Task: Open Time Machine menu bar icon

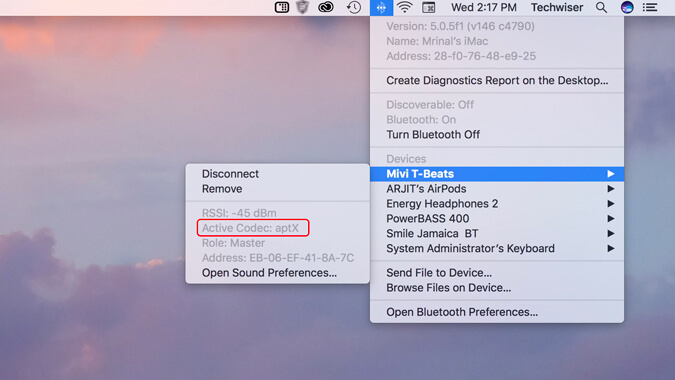Action: pyautogui.click(x=354, y=7)
